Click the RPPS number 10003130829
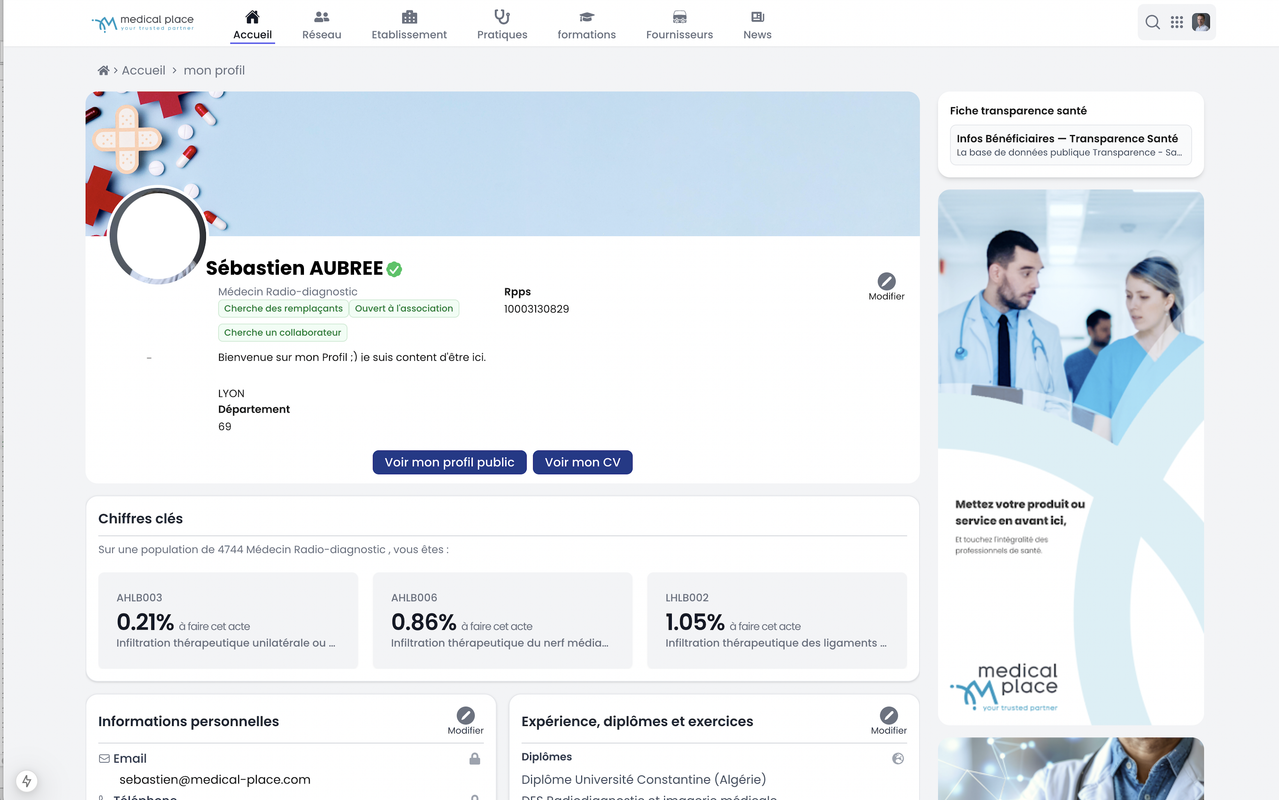The width and height of the screenshot is (1279, 800). [536, 309]
